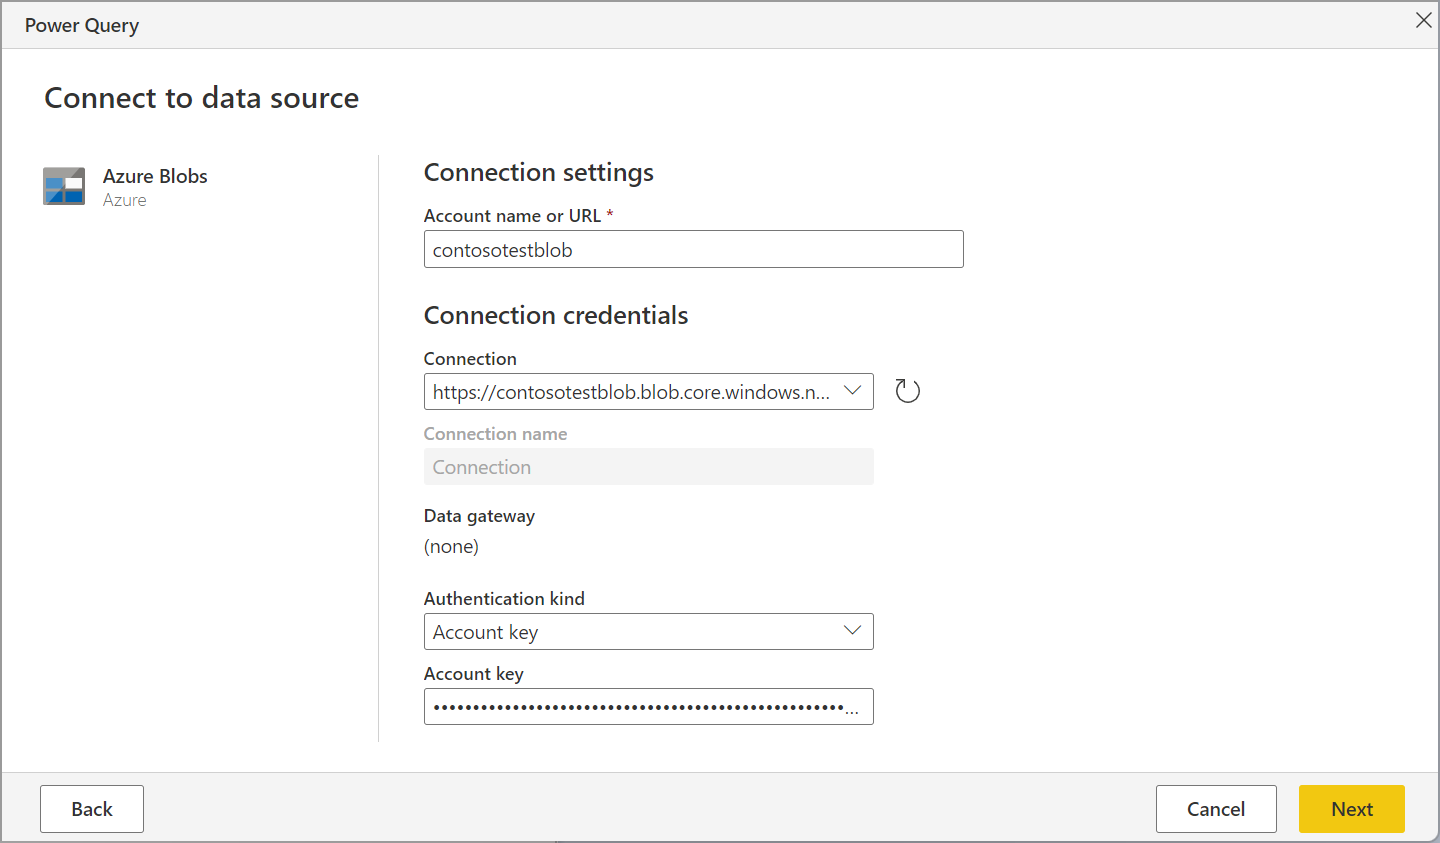This screenshot has width=1440, height=843.
Task: Select the Azure Blobs connector name
Action: point(155,176)
